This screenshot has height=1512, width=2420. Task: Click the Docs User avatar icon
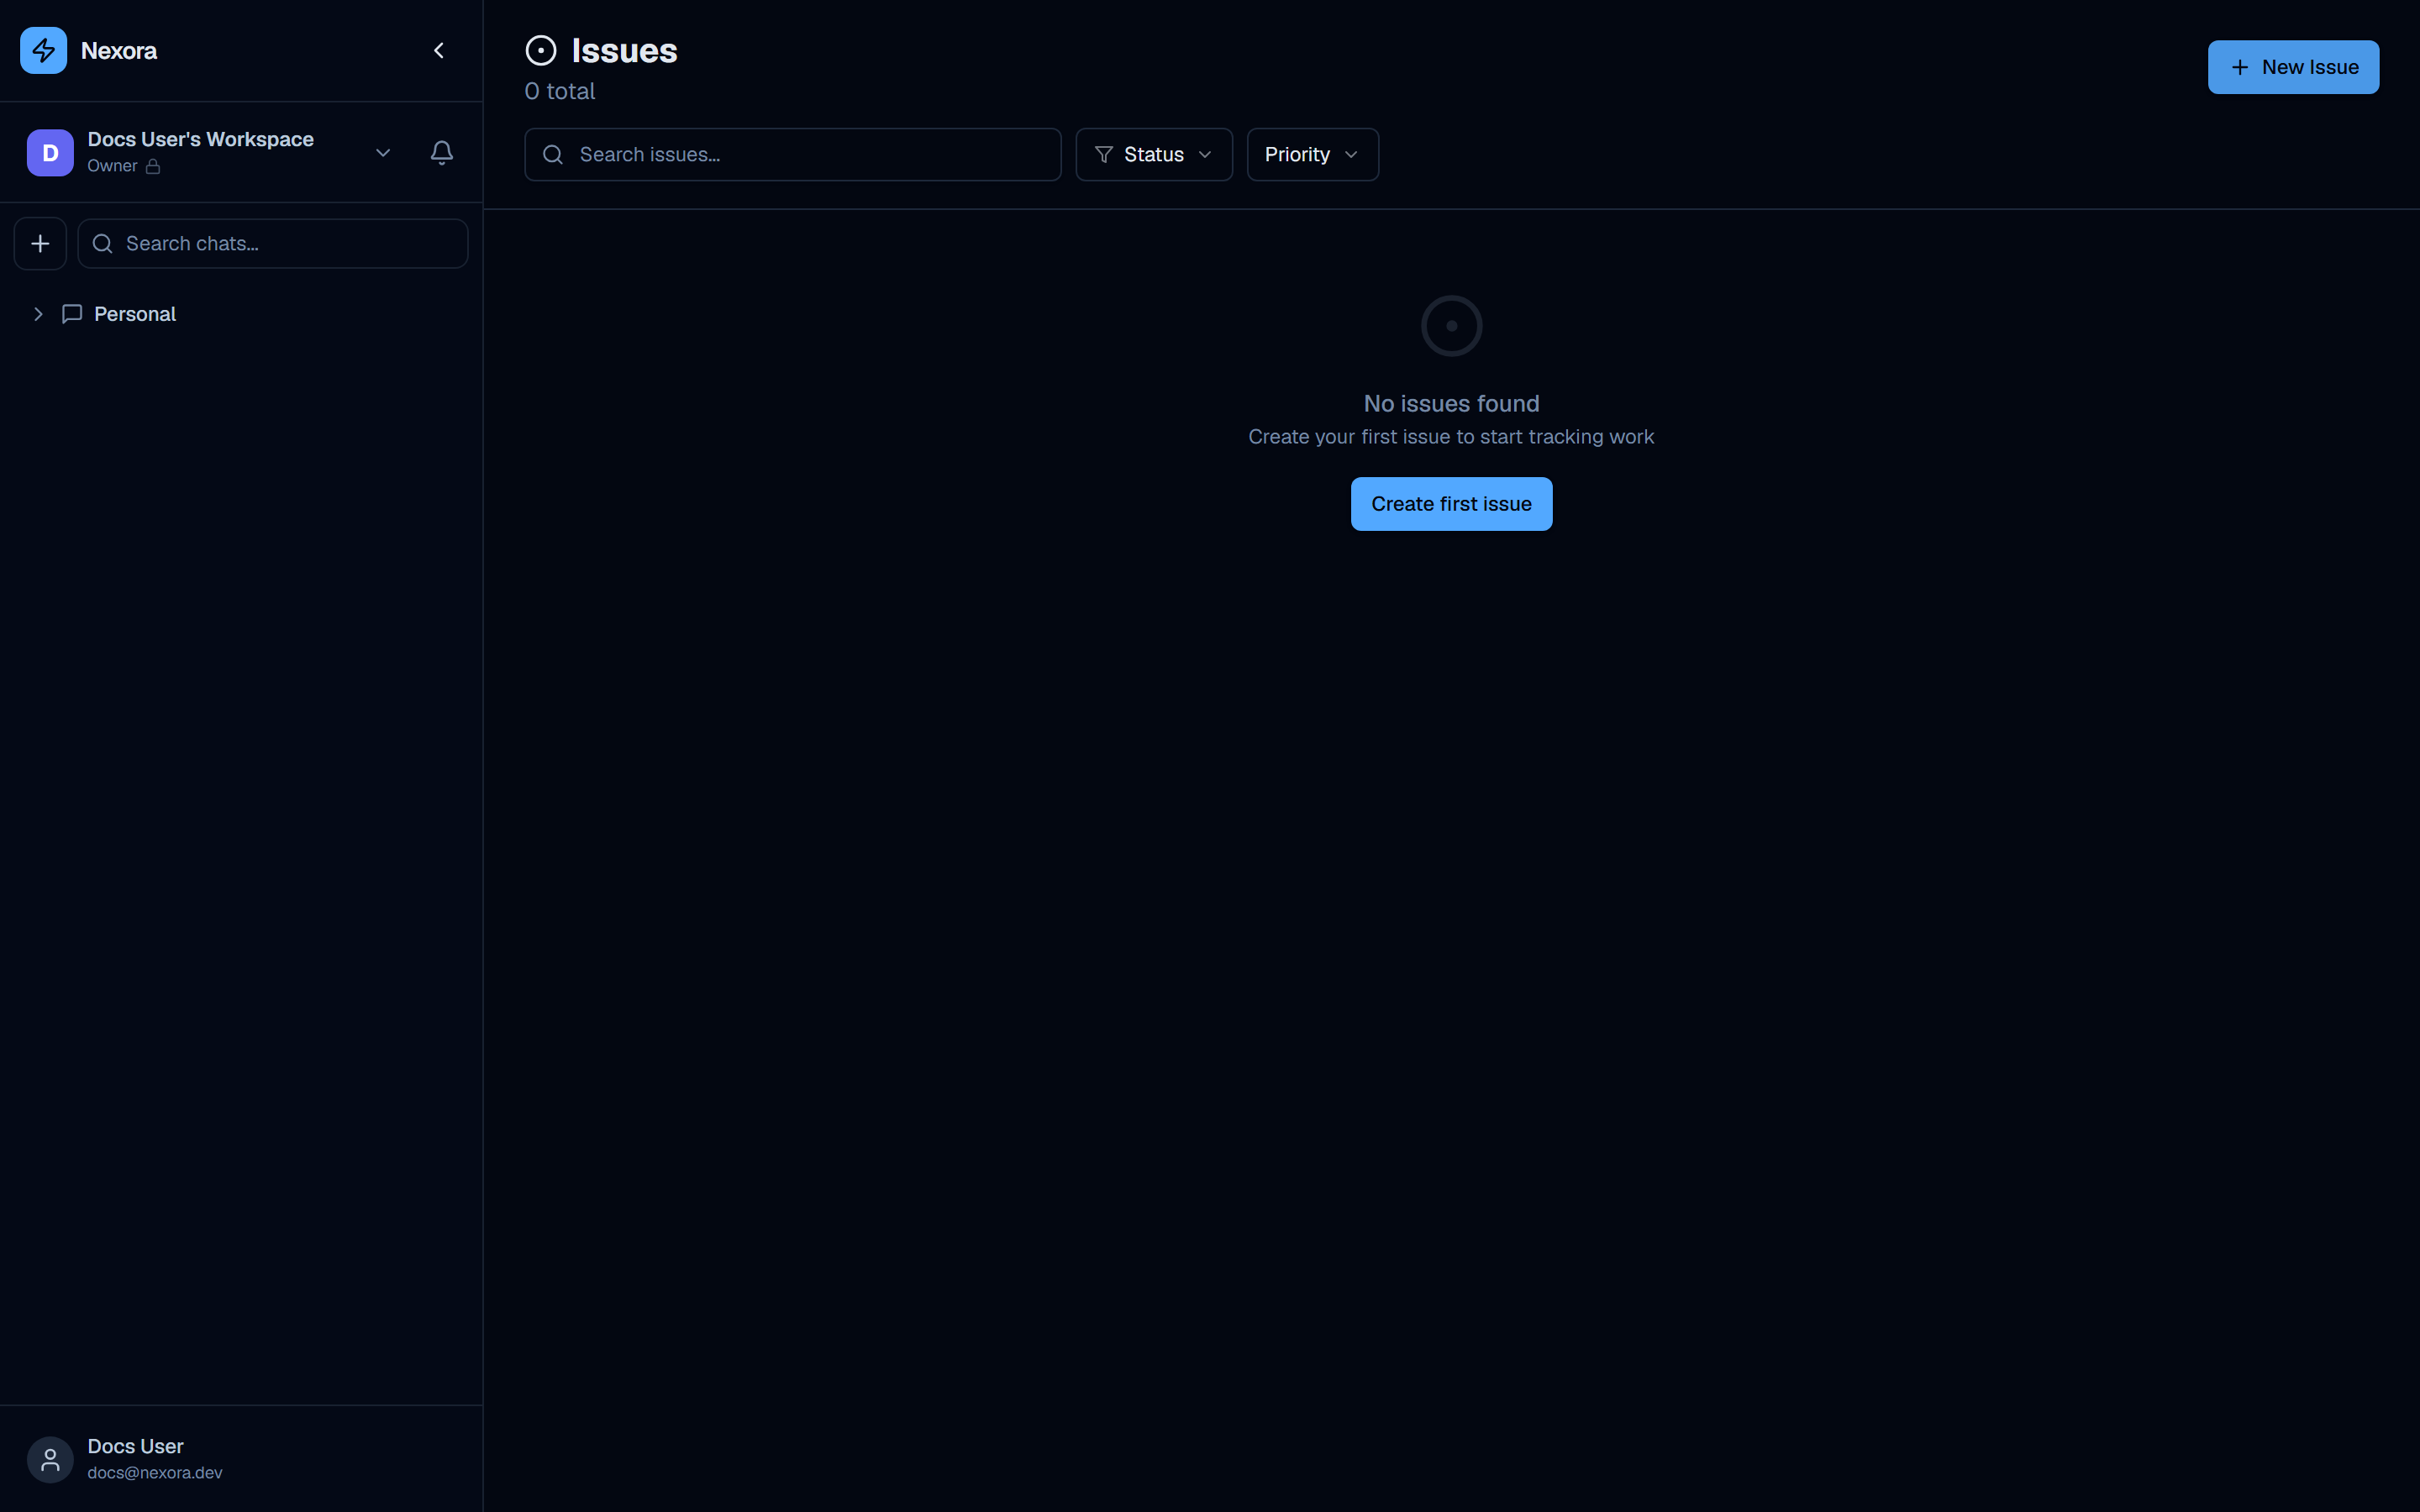[50, 1459]
